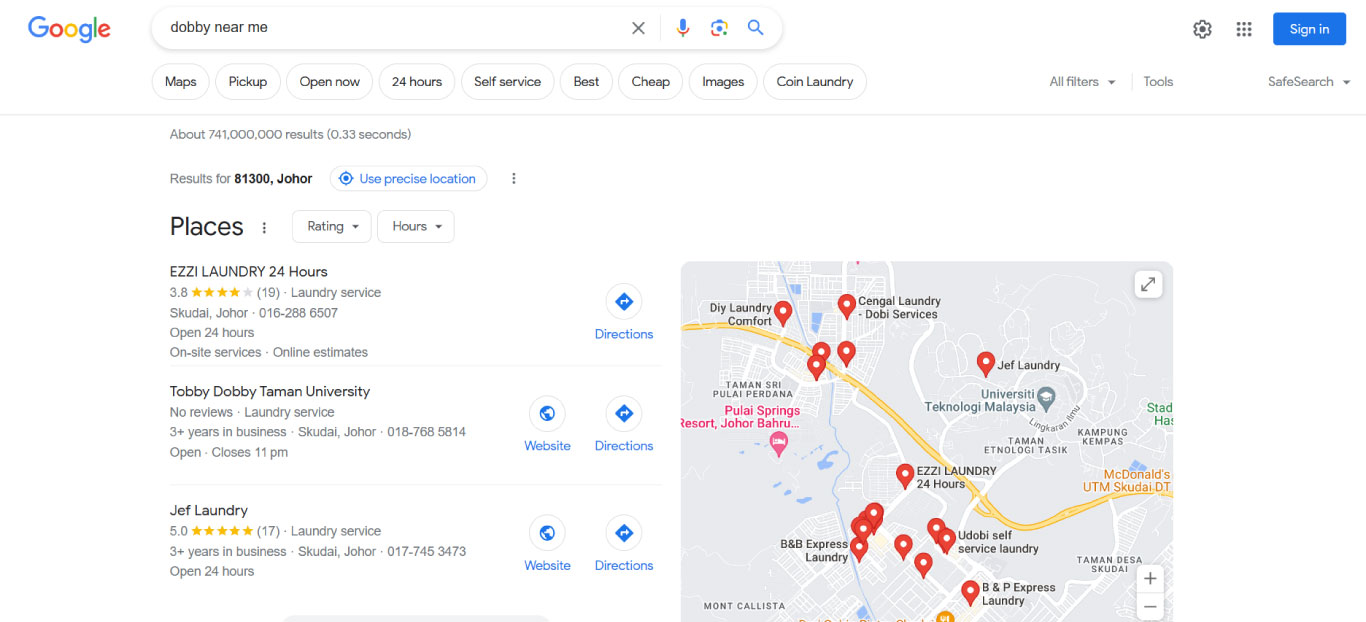Click the McDonald's UTM Skudai DT map label
Image resolution: width=1366 pixels, height=622 pixels.
point(1126,481)
